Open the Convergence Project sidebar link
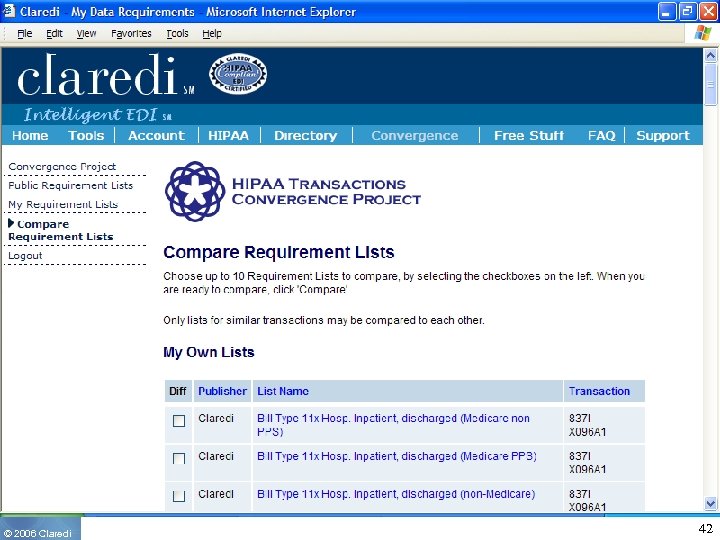The width and height of the screenshot is (720, 540). pyautogui.click(x=62, y=166)
